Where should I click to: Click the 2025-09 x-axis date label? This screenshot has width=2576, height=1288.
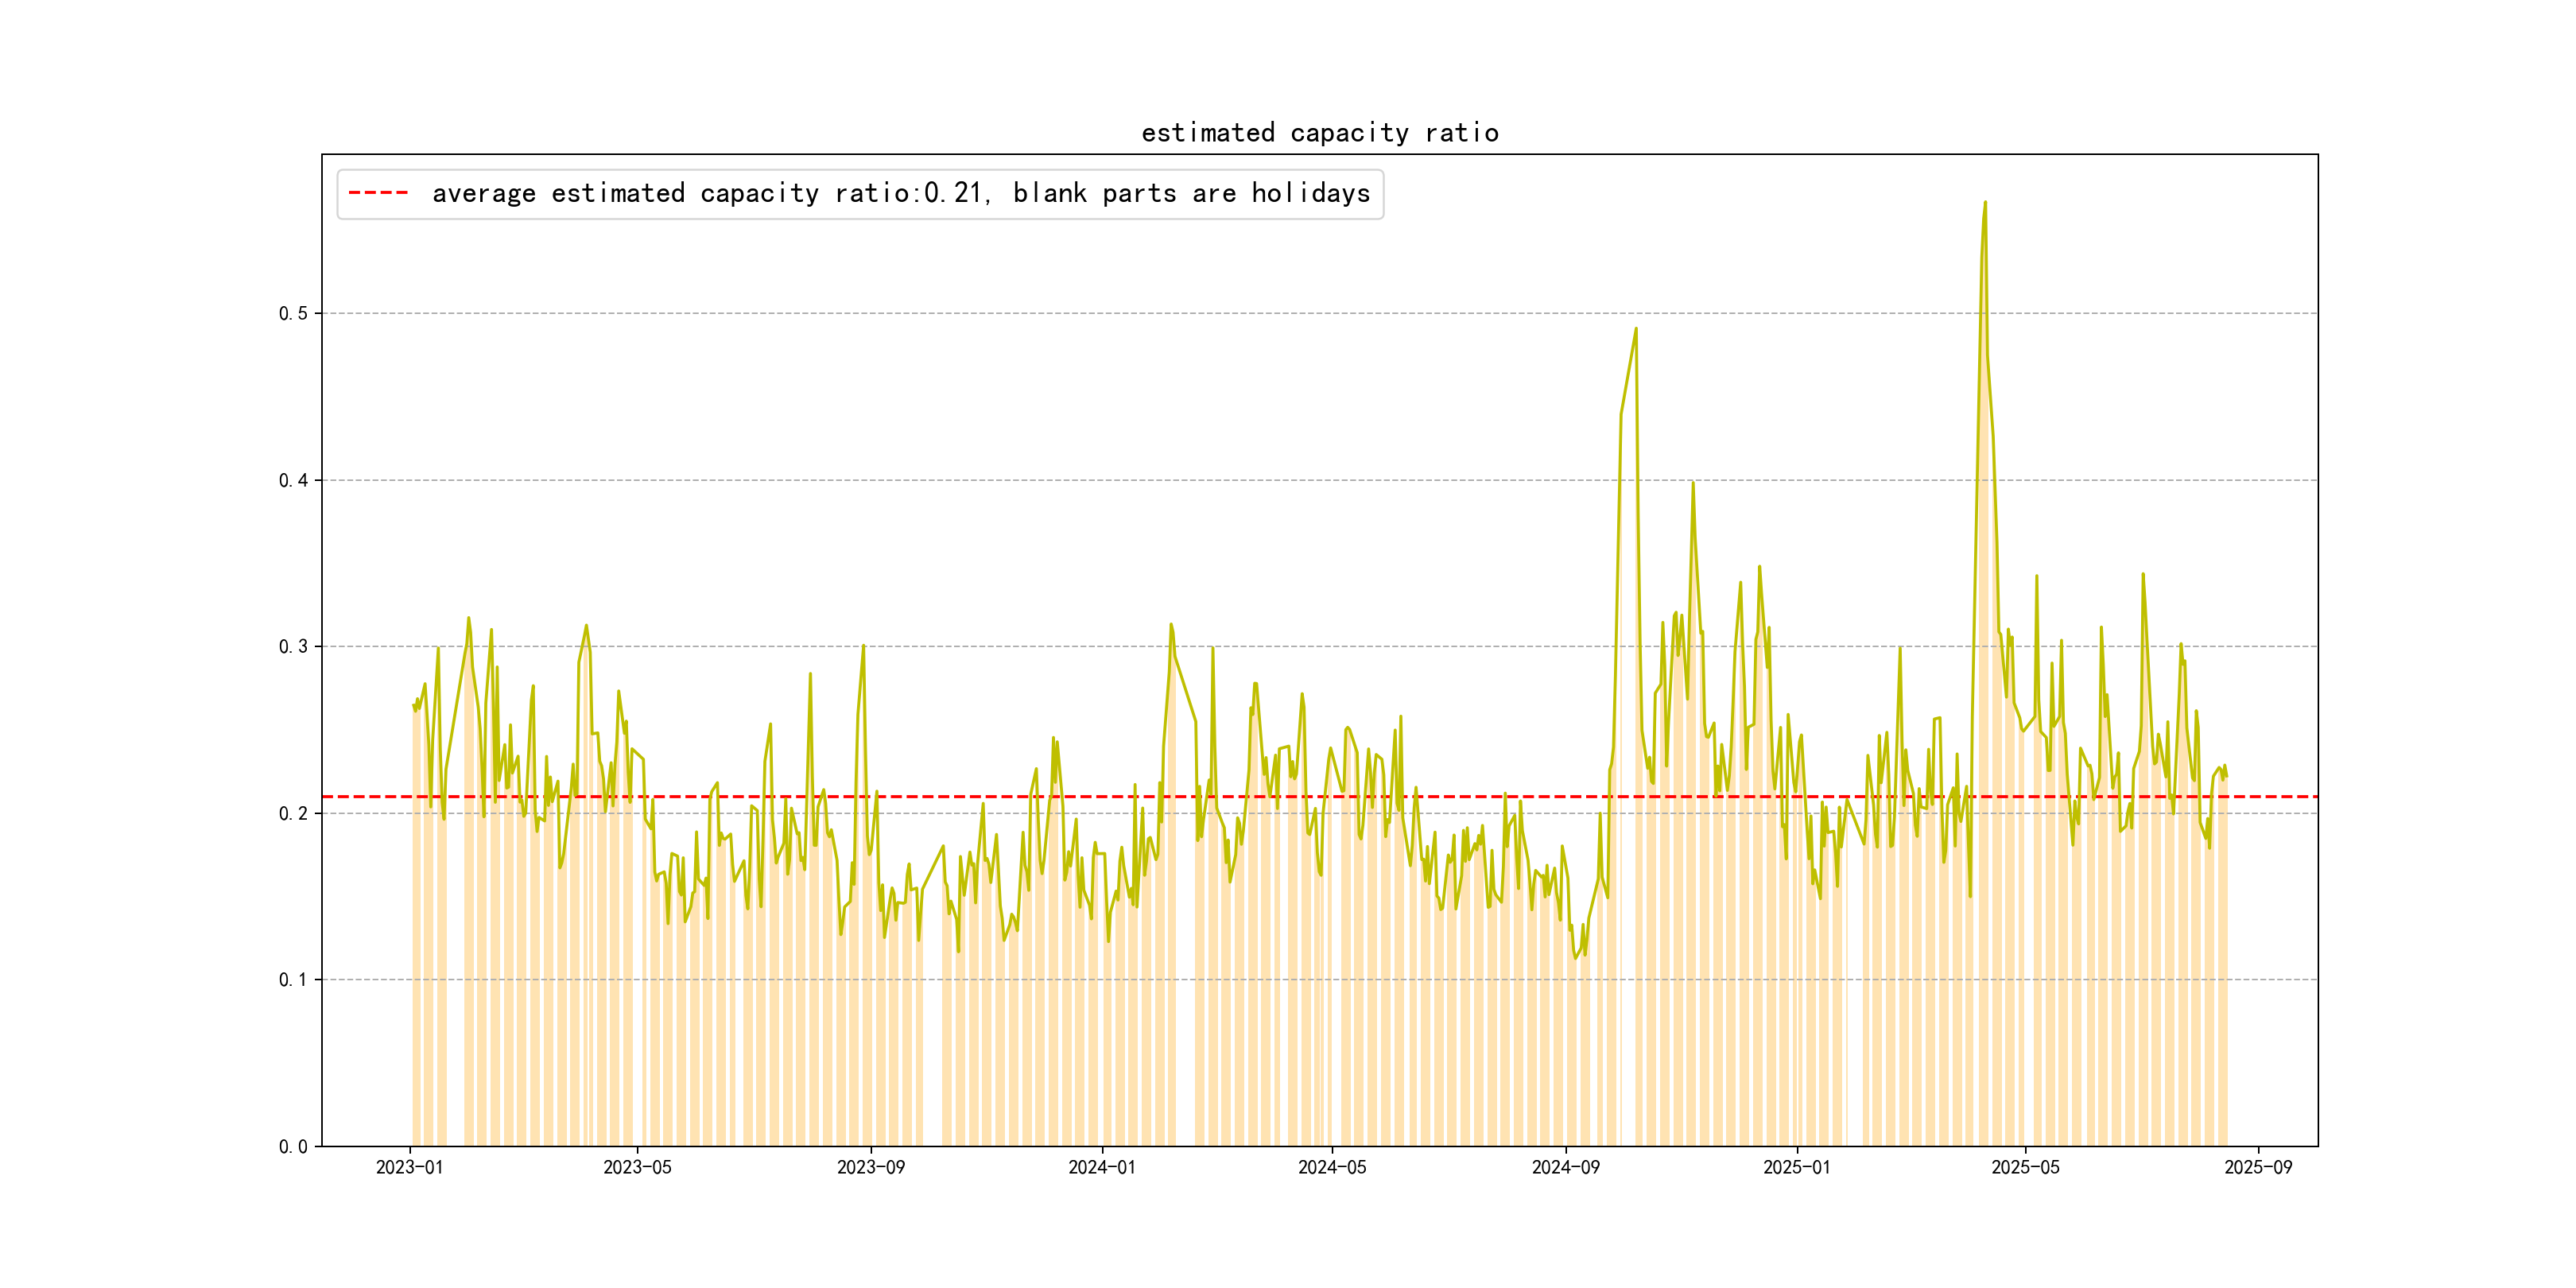(x=2258, y=1167)
